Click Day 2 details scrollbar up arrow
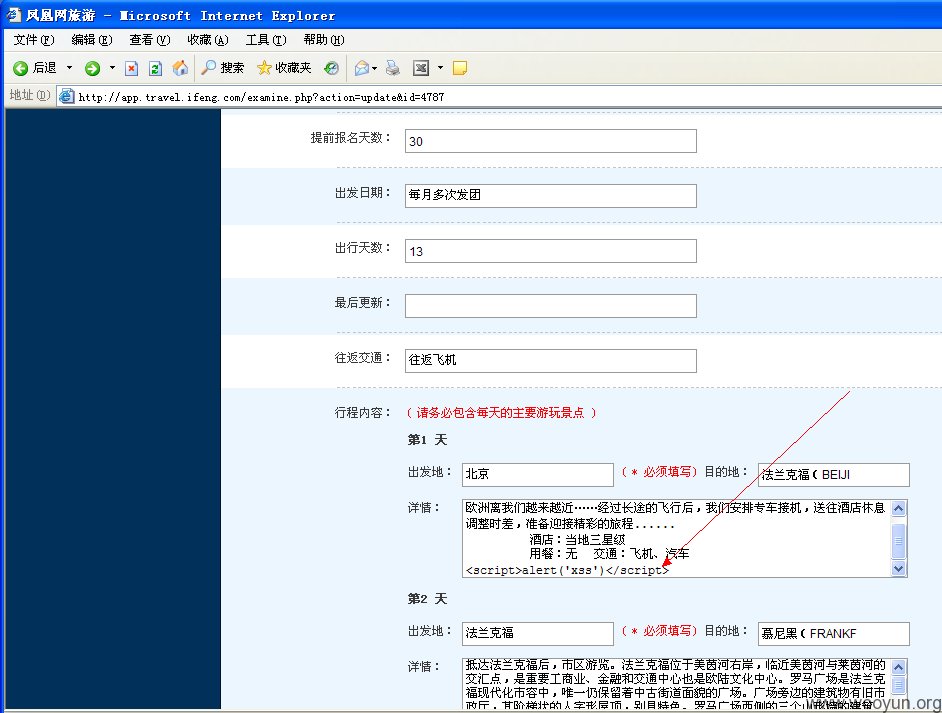 [x=899, y=667]
